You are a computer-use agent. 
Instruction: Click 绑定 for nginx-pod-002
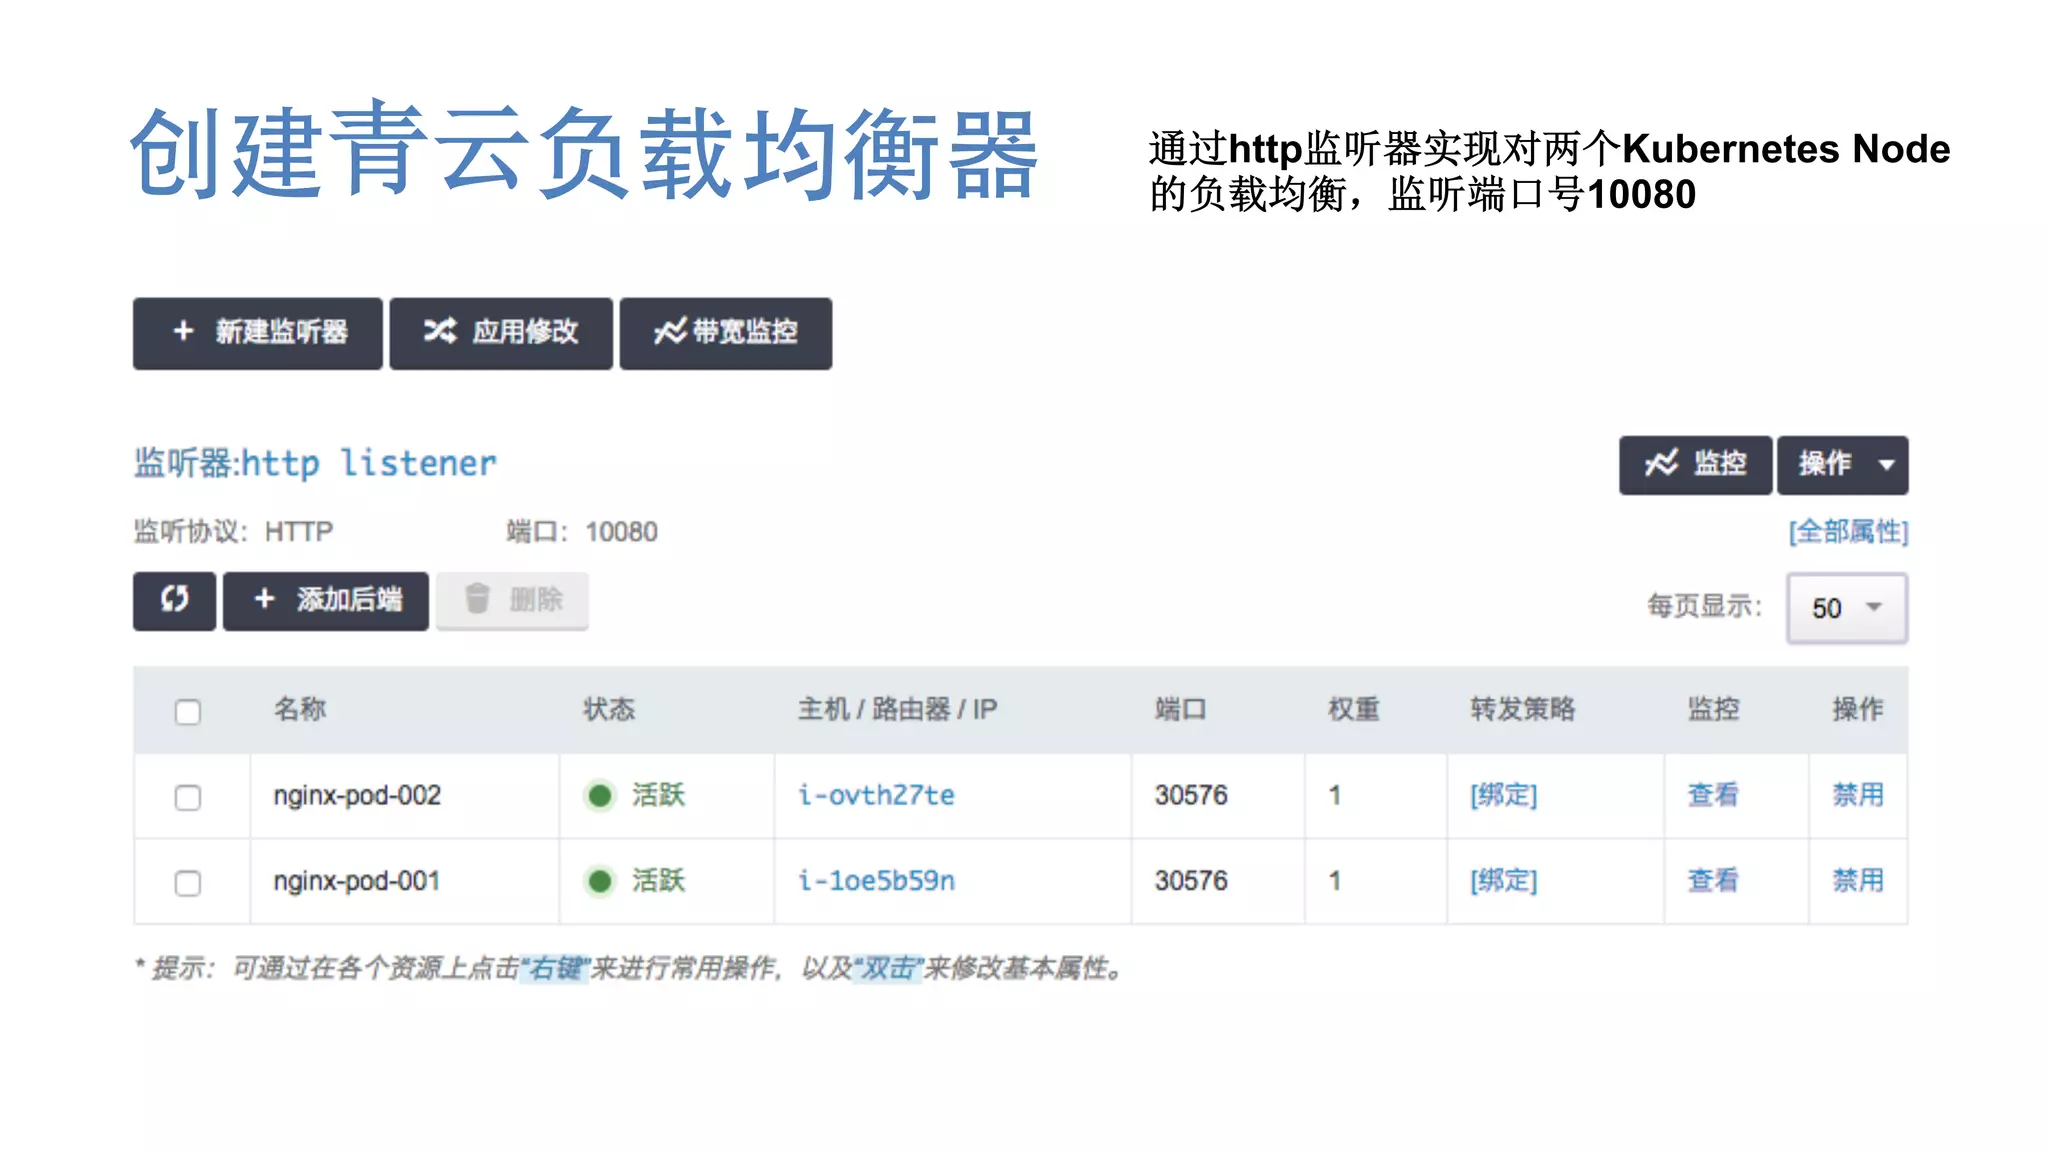point(1503,795)
